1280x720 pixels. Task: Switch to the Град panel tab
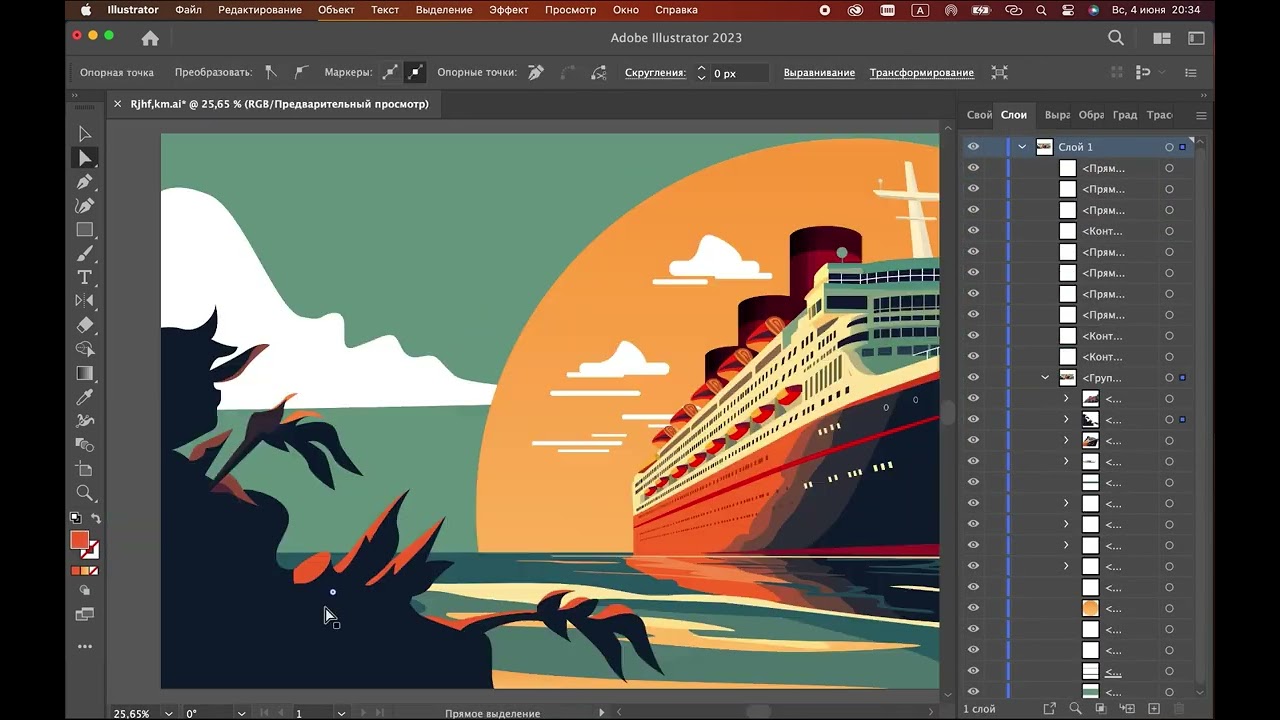coord(1125,115)
